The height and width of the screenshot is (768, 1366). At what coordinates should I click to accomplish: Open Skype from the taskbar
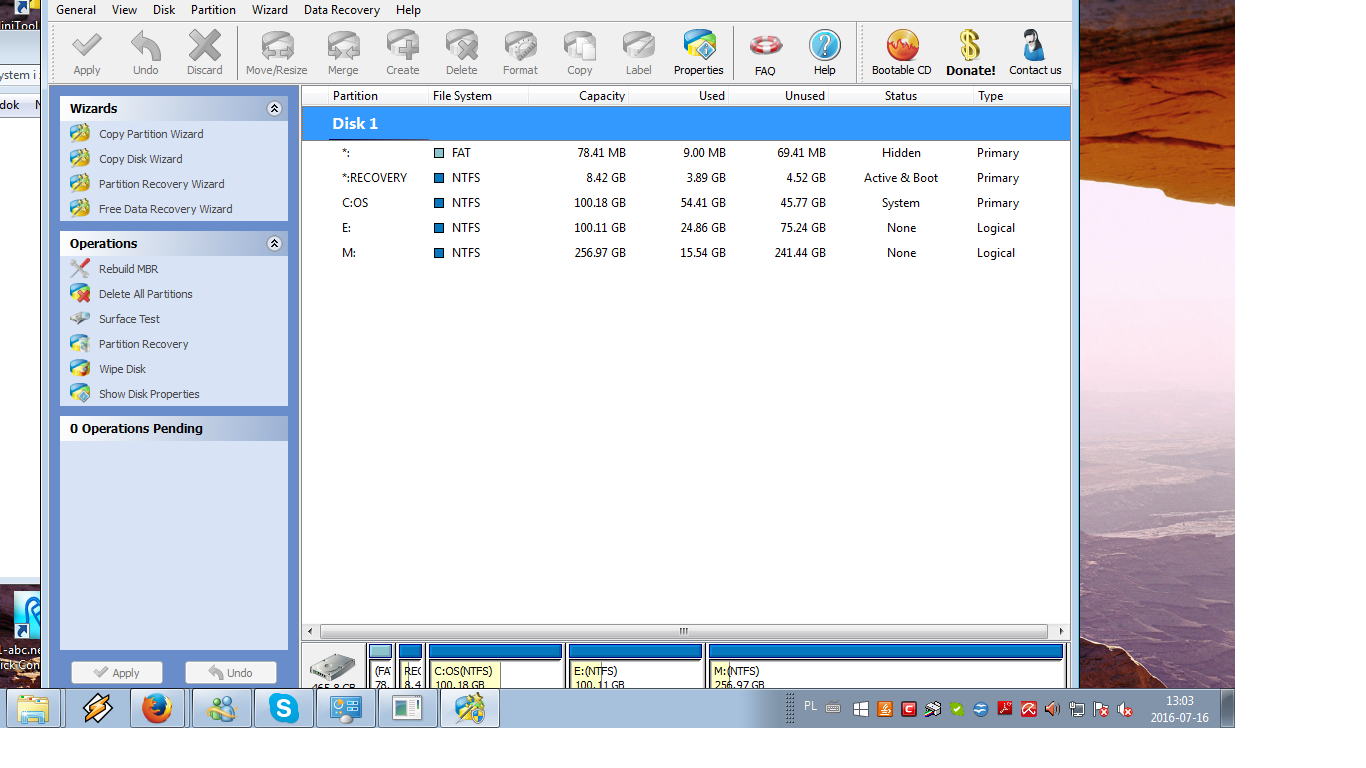tap(283, 709)
